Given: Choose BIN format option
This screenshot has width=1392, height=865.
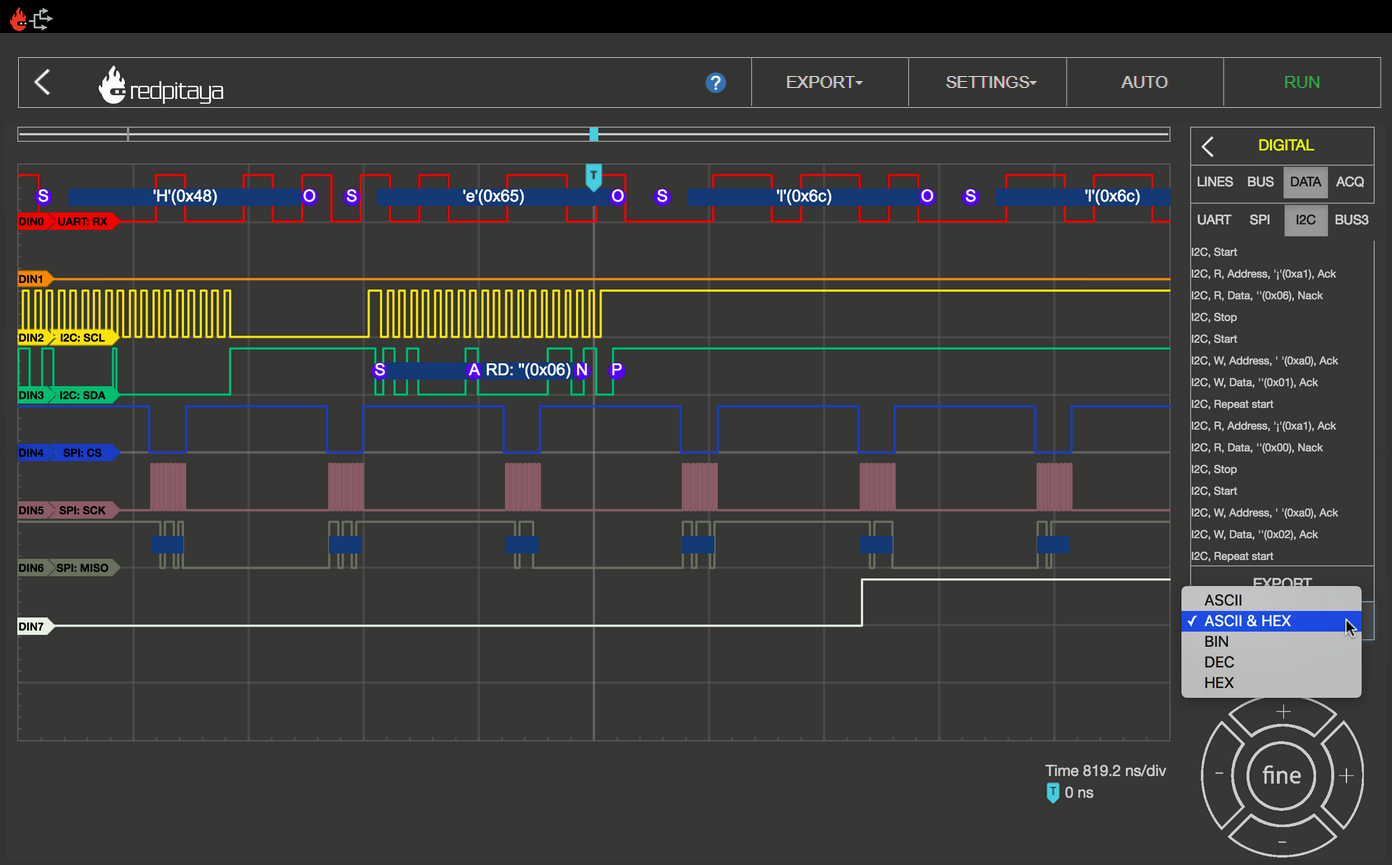Looking at the screenshot, I should click(x=1271, y=642).
